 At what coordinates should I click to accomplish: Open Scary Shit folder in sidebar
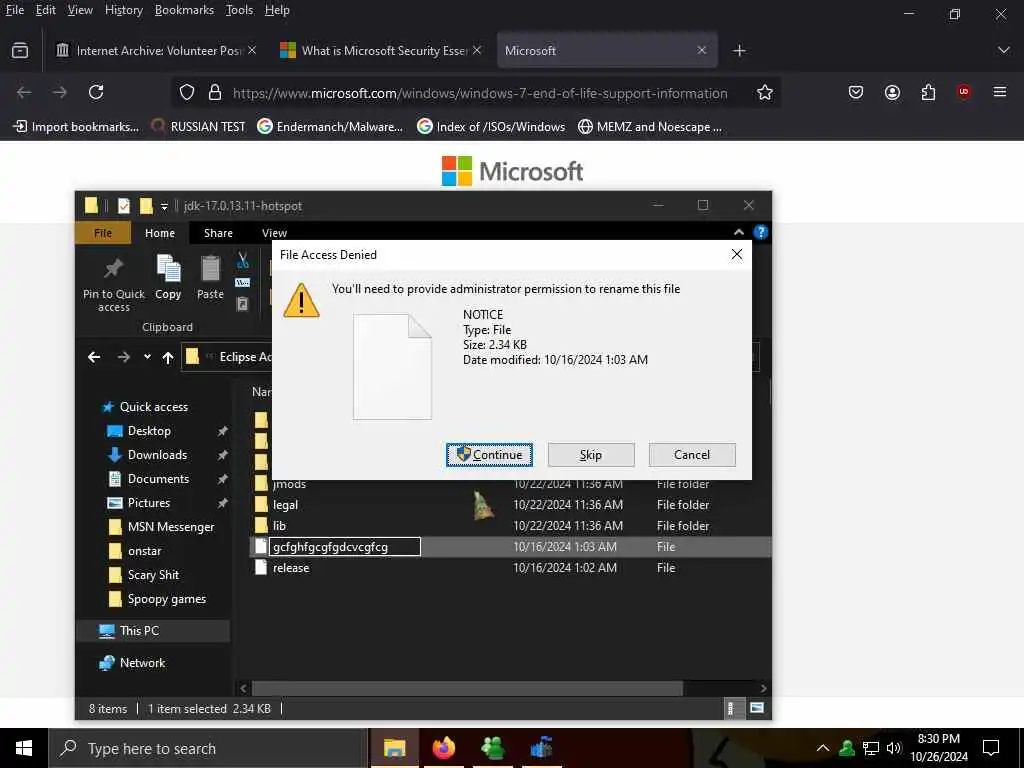tap(153, 575)
